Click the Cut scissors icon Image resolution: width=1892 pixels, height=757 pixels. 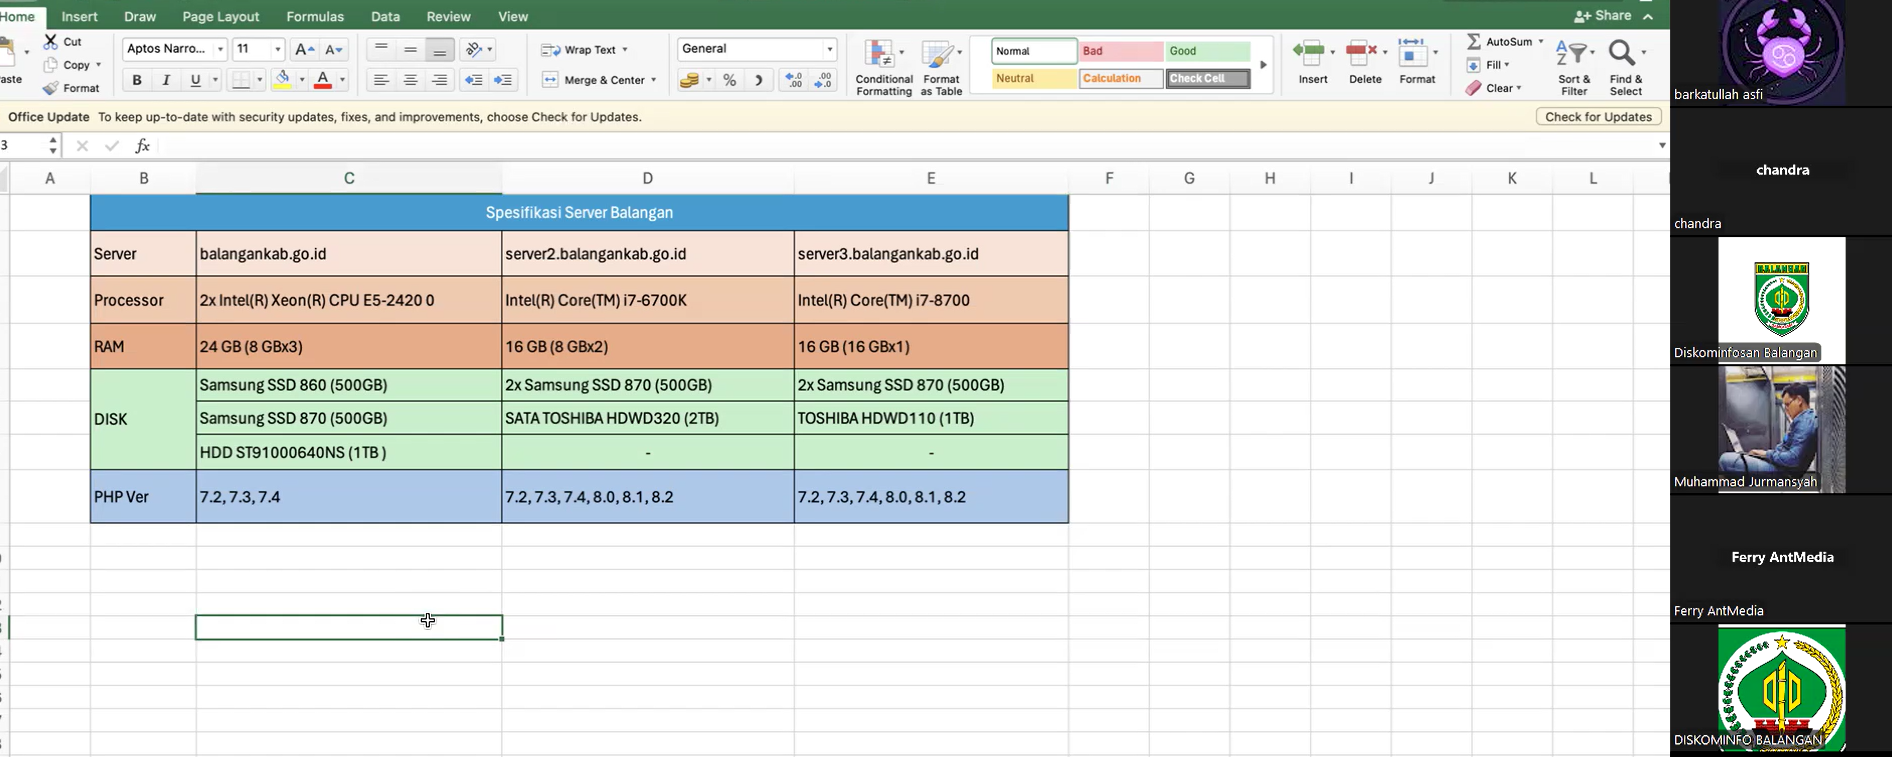point(51,42)
